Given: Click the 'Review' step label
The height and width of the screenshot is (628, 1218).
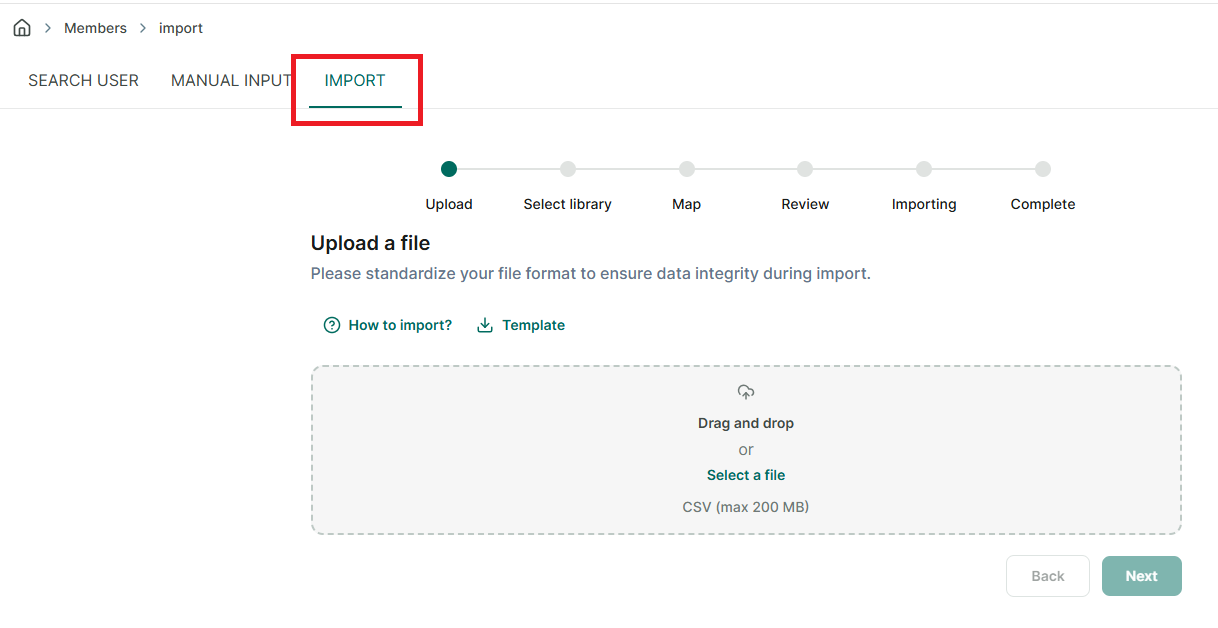Looking at the screenshot, I should [x=805, y=204].
